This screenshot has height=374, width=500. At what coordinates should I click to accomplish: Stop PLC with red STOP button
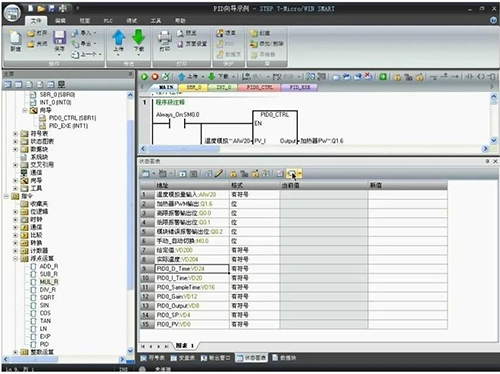pyautogui.click(x=155, y=77)
